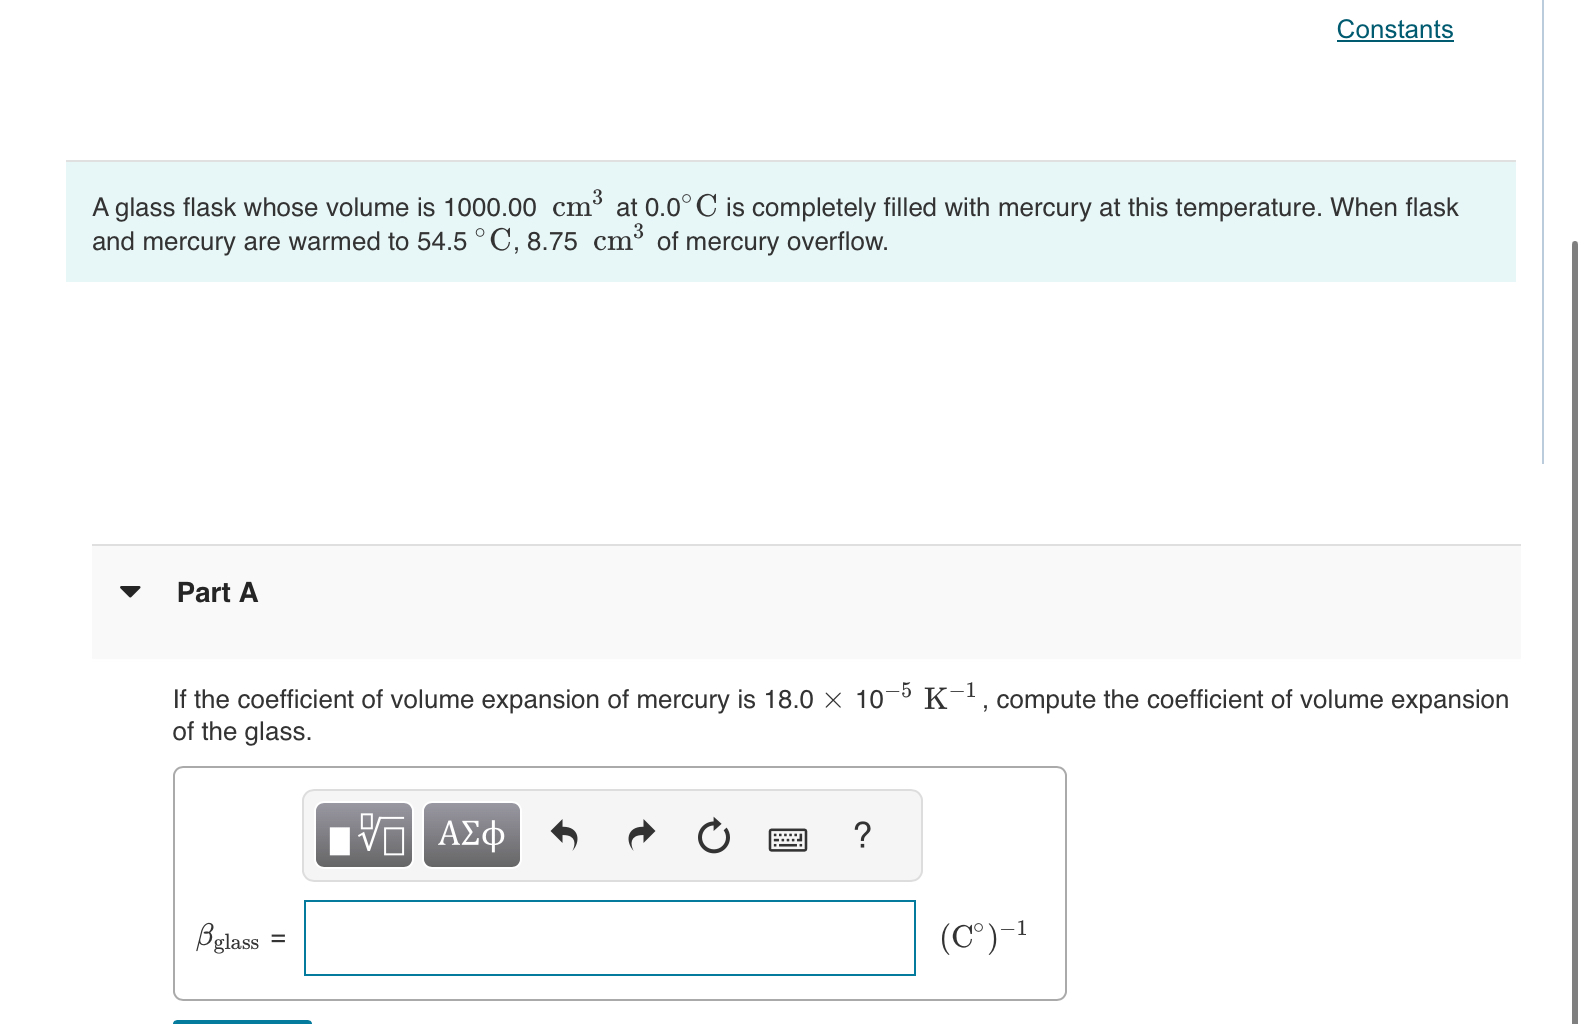
Task: Show keyboard shortcuts via keyboard icon
Action: point(788,840)
